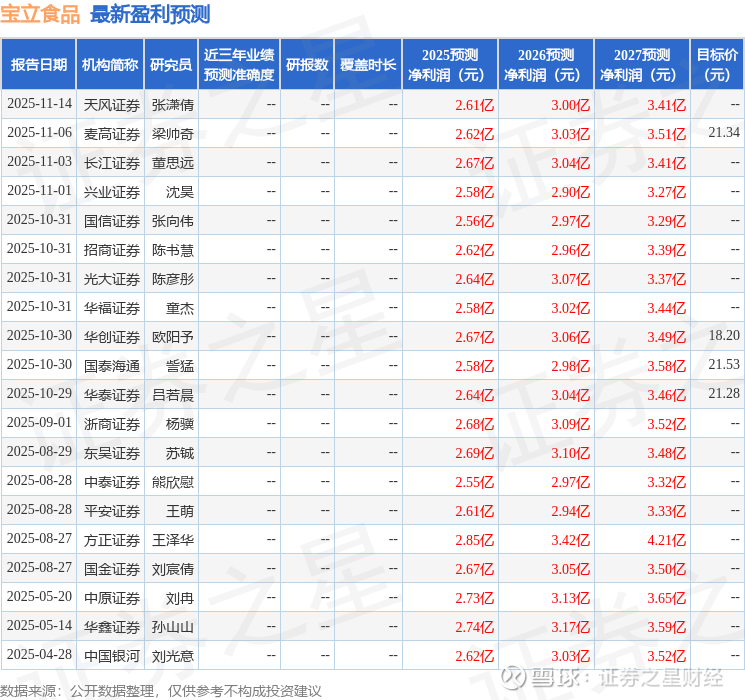This screenshot has width=745, height=700.
Task: Click the 数据来源 disclaimer text
Action: (161, 690)
